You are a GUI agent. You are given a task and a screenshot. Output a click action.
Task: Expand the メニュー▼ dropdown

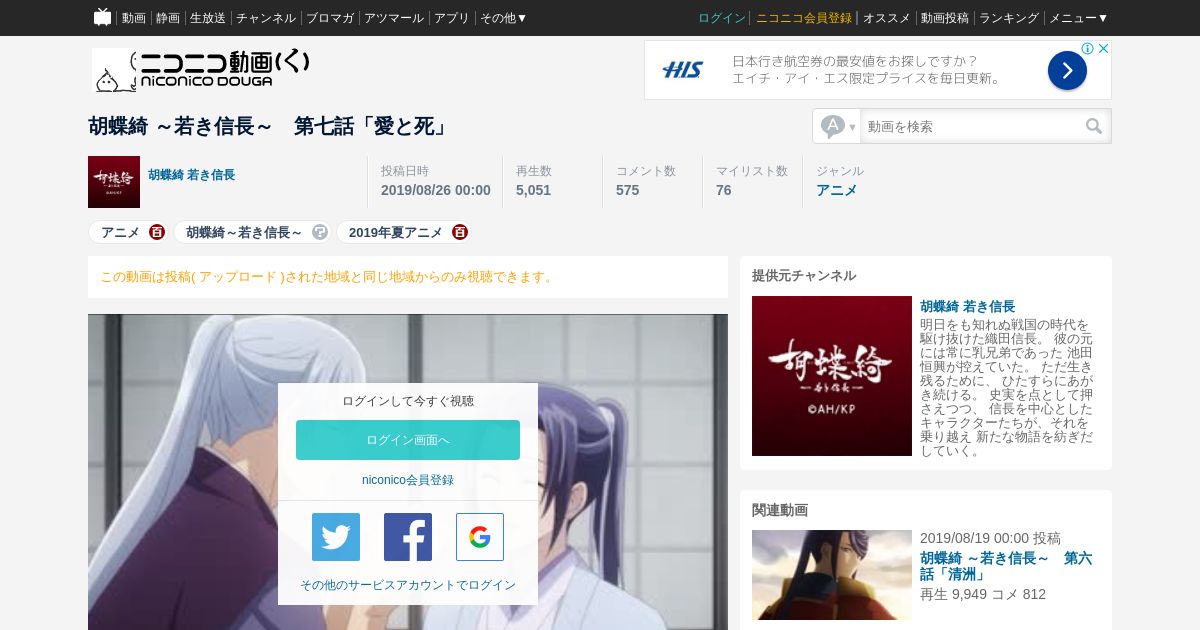[x=1078, y=18]
